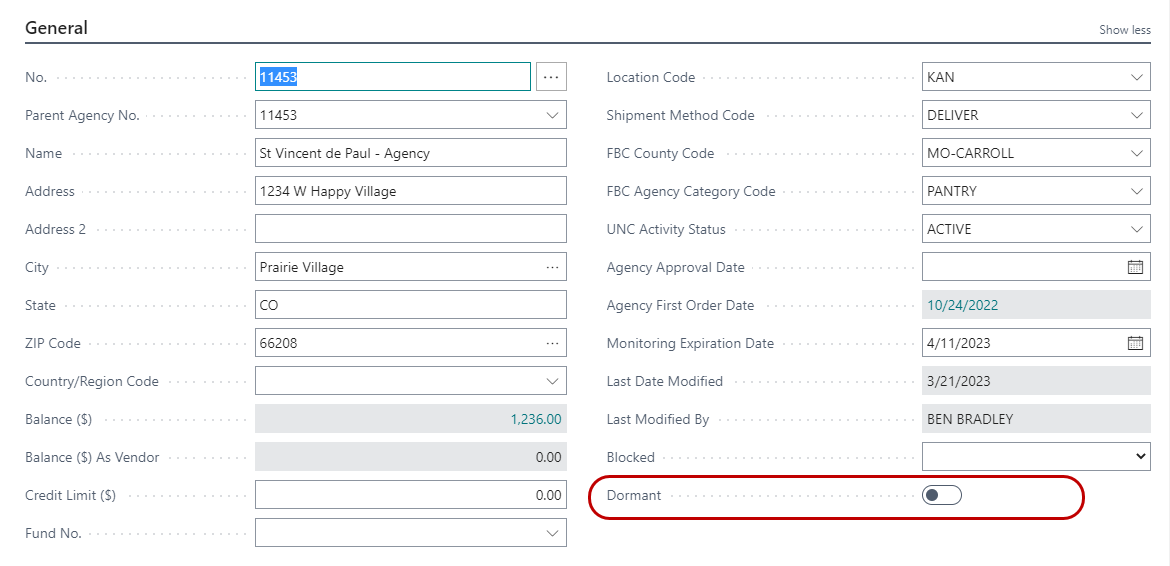
Task: Expand the FBC Agency Category Code dropdown
Action: (x=1136, y=191)
